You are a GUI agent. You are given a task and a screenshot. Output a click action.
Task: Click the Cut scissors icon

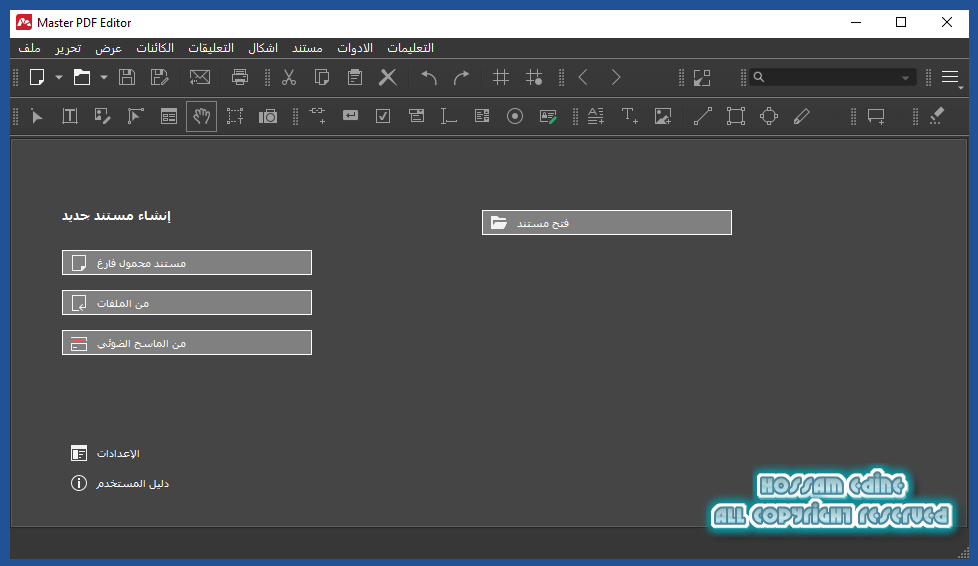288,77
